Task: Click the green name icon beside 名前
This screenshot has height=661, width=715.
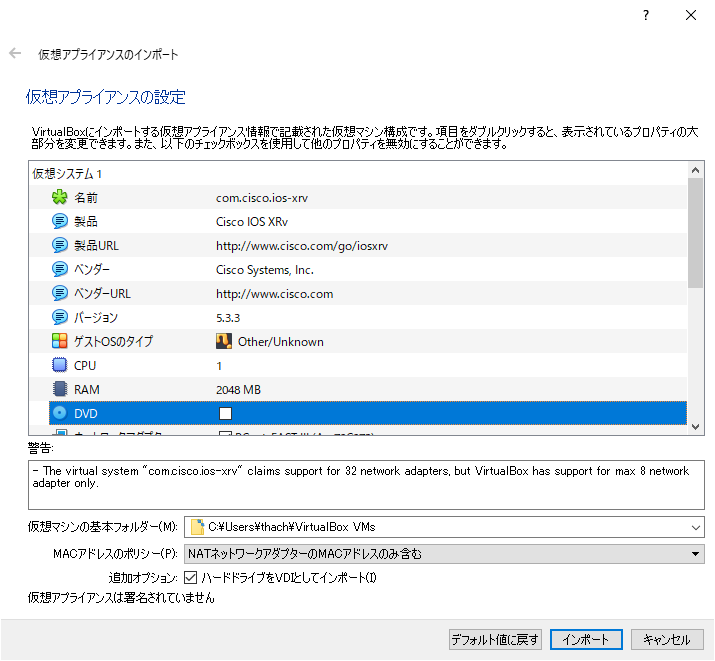Action: (59, 197)
